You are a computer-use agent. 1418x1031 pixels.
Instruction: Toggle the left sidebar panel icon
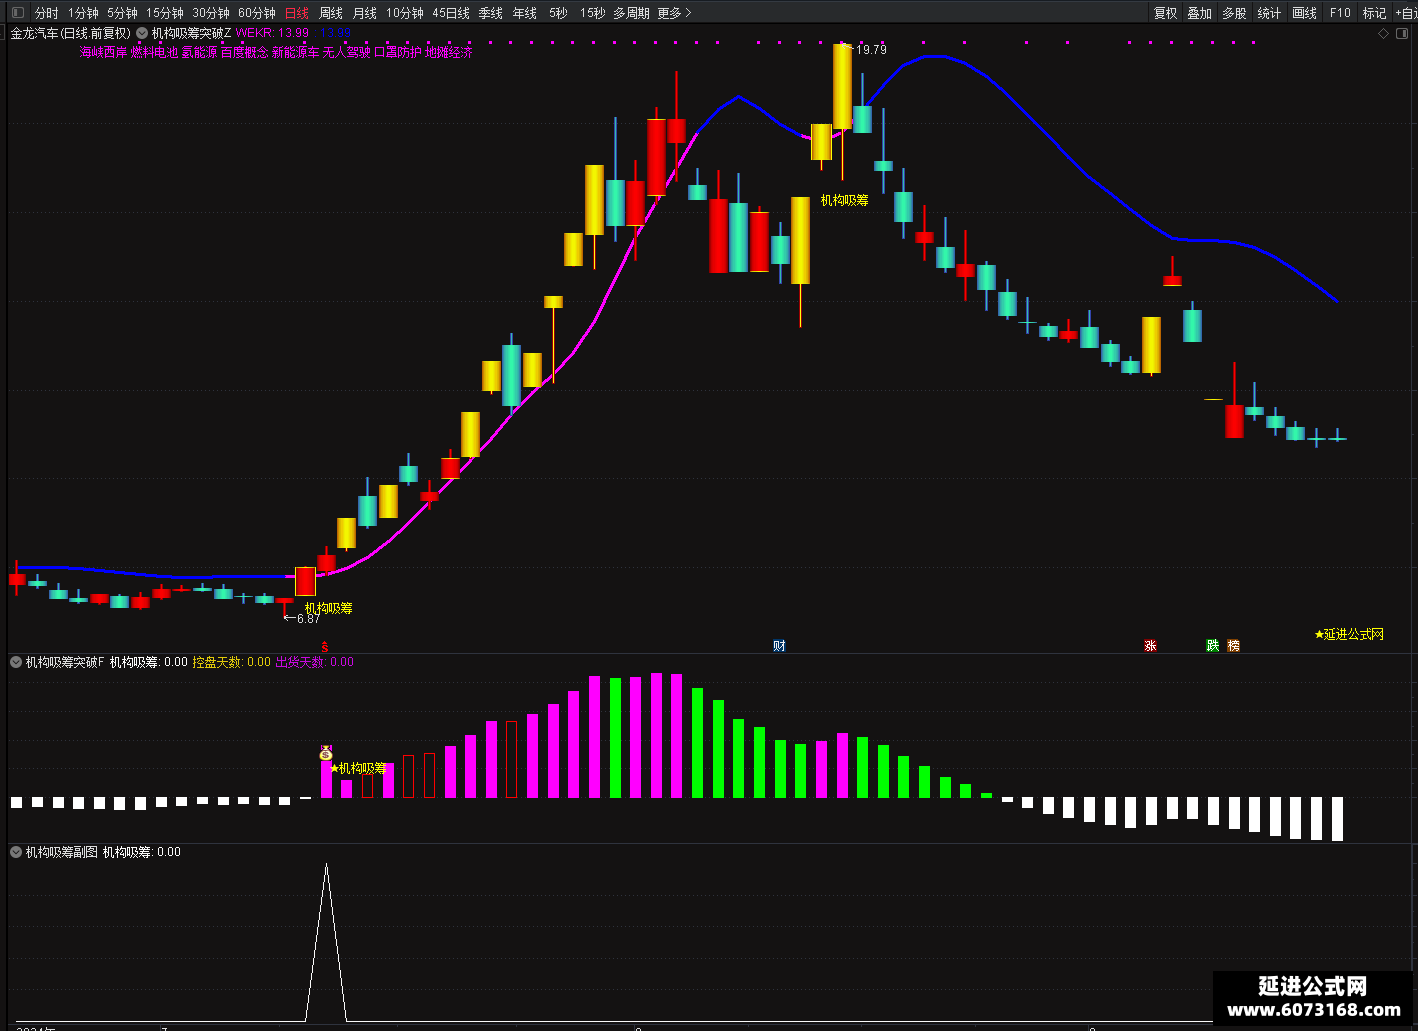click(17, 13)
